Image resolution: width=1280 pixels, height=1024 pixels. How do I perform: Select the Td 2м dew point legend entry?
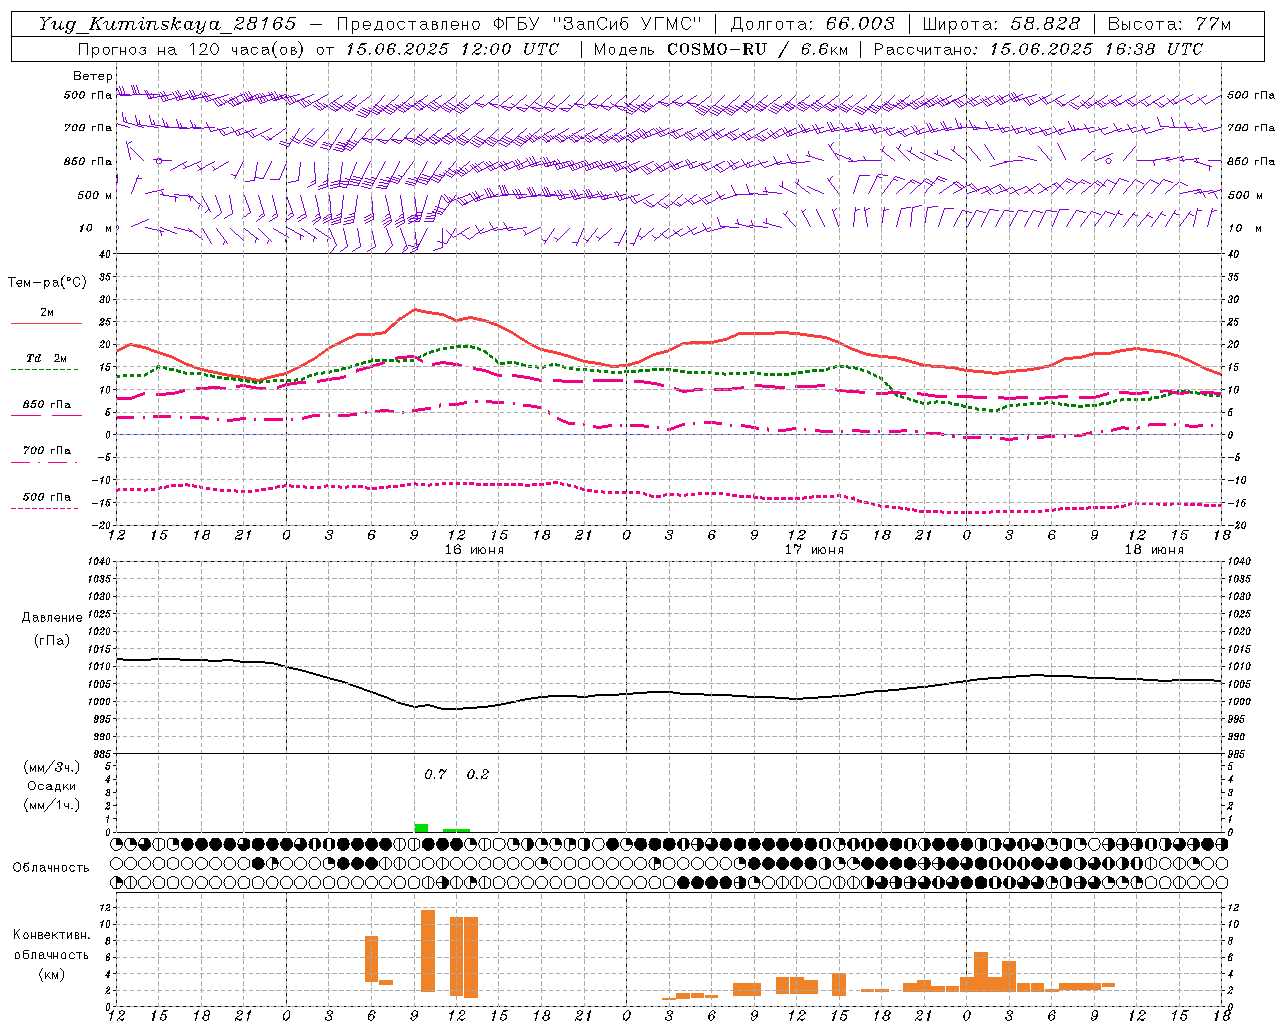tap(46, 363)
